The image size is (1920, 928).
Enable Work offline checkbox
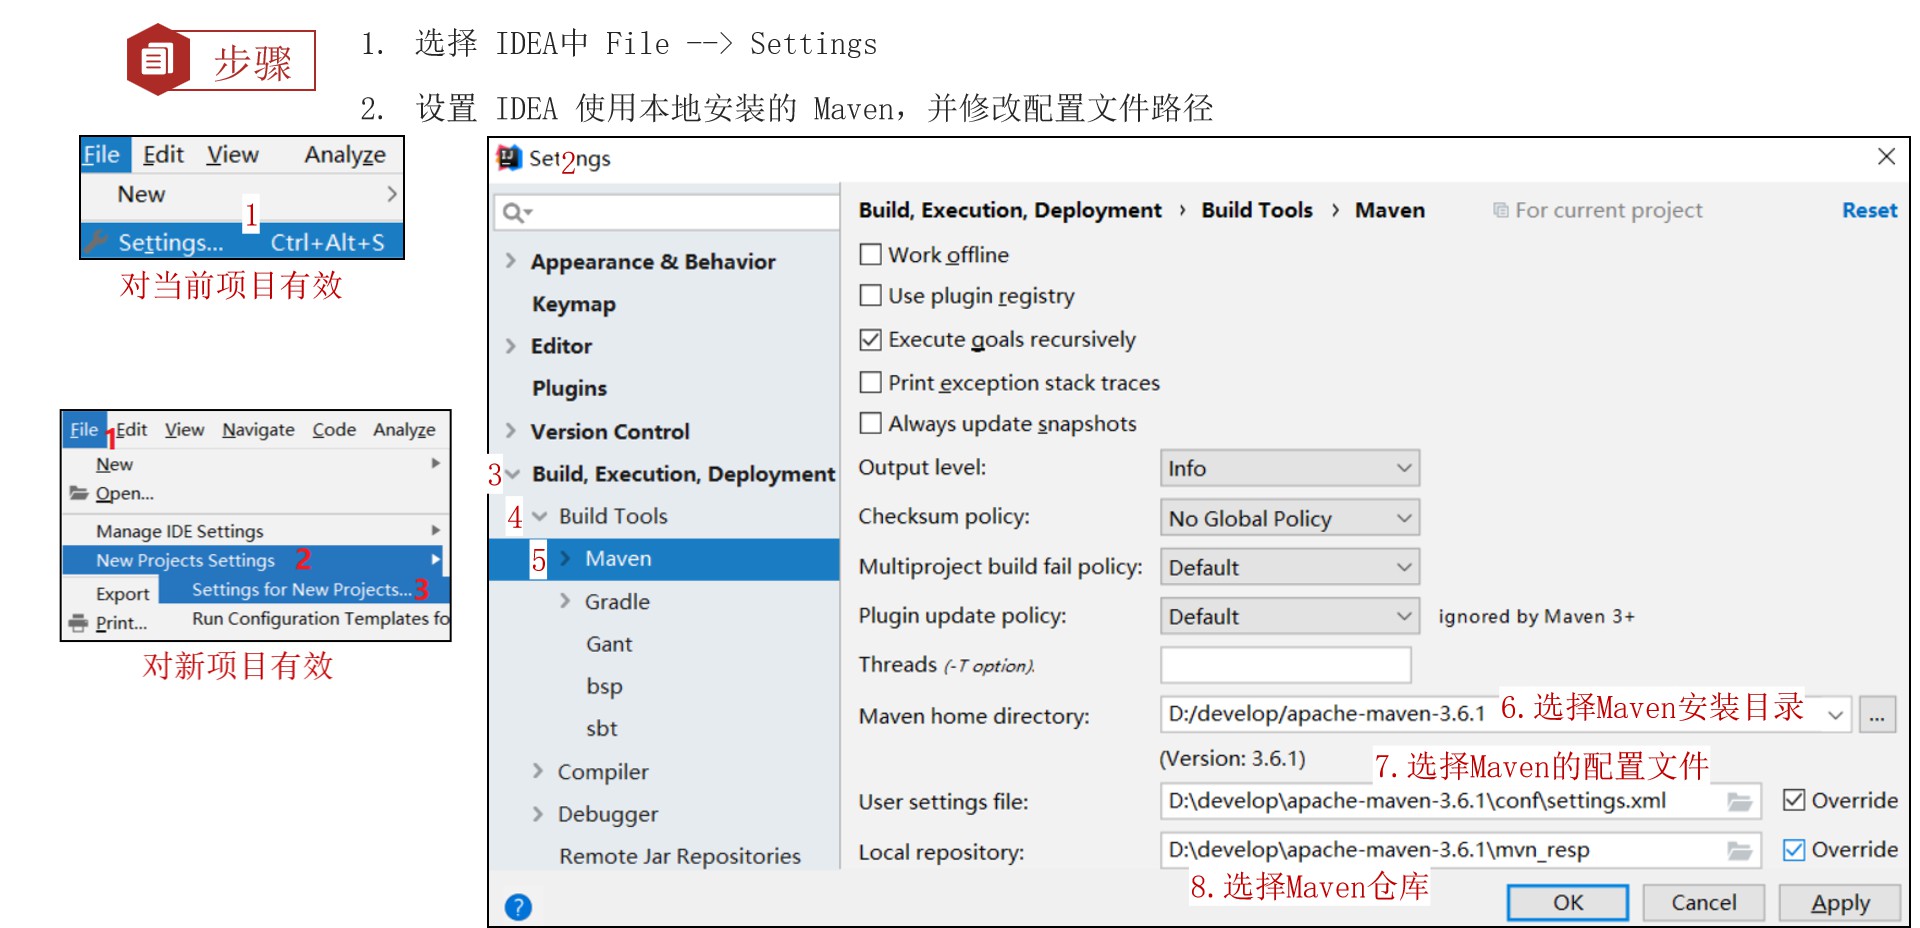tap(871, 254)
